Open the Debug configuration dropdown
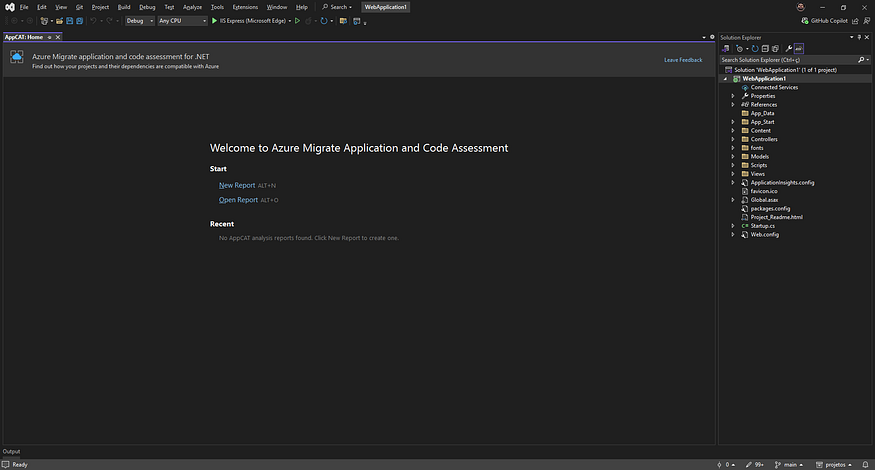The image size is (875, 470). (140, 21)
